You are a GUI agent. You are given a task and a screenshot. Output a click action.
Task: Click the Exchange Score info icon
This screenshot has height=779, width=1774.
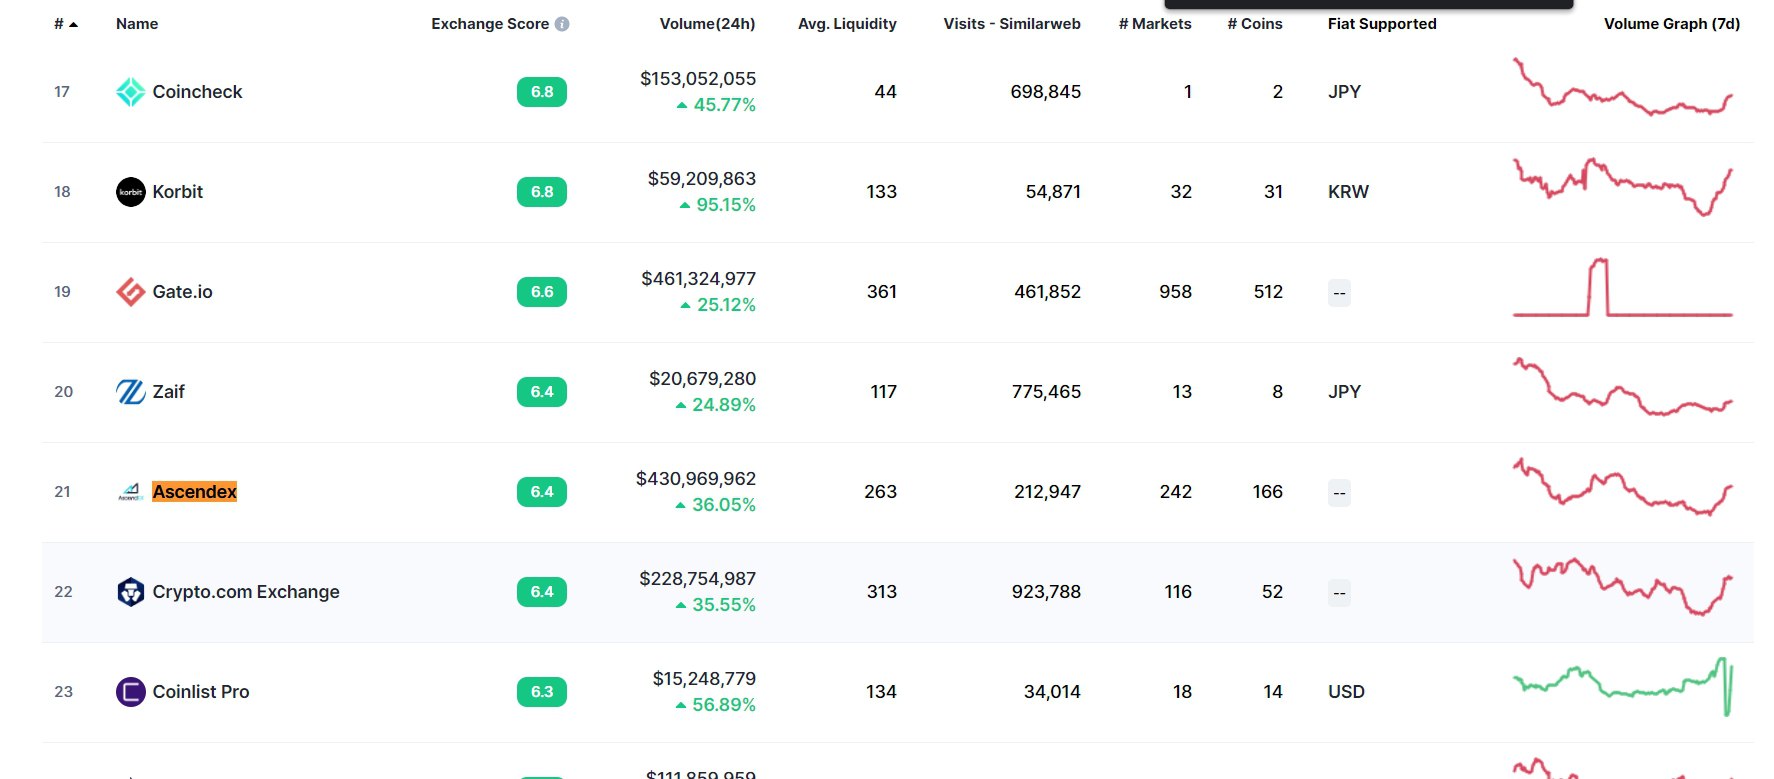point(562,24)
